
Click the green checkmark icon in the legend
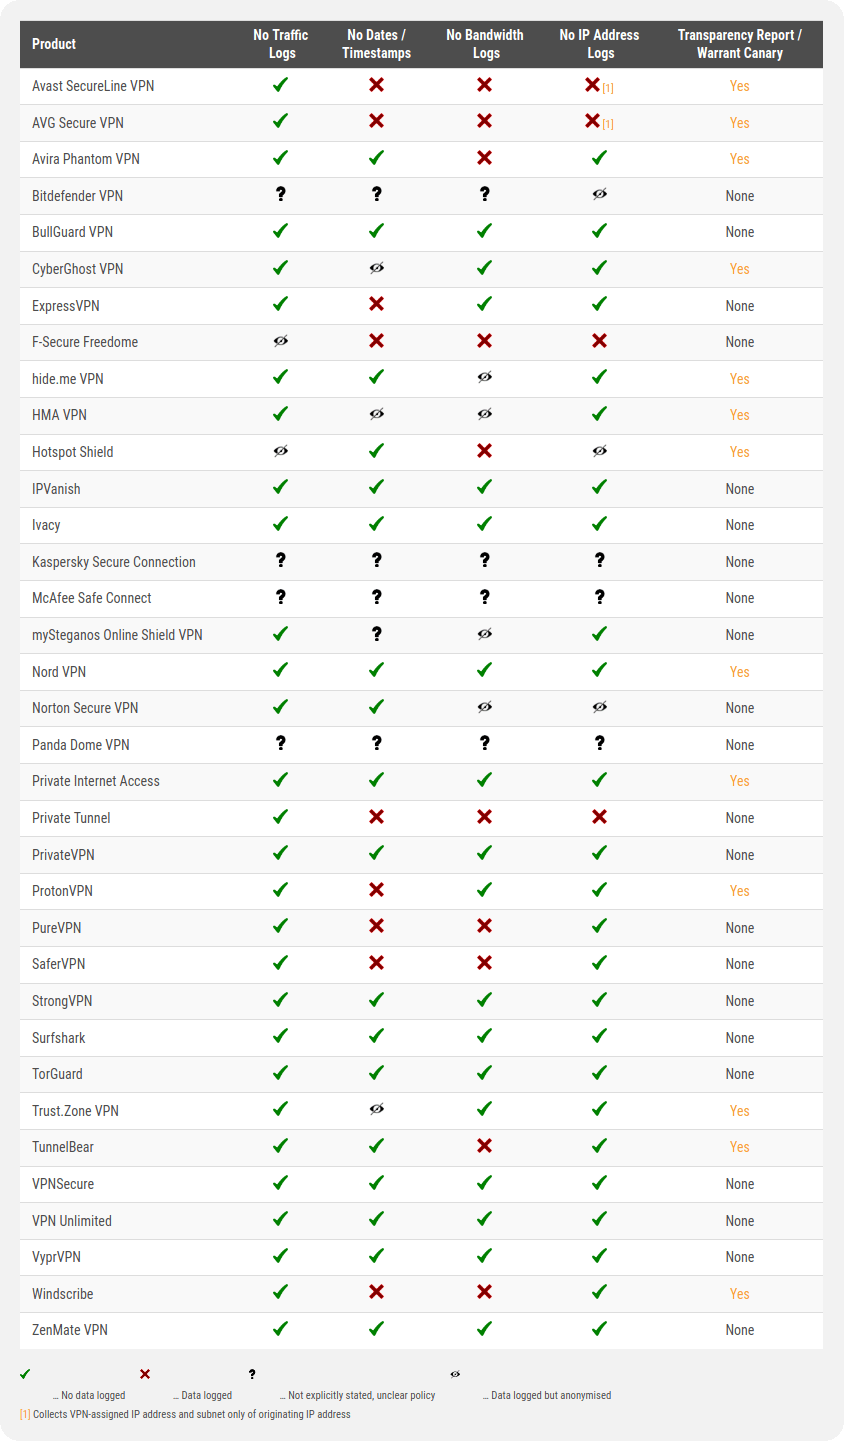pyautogui.click(x=25, y=1374)
